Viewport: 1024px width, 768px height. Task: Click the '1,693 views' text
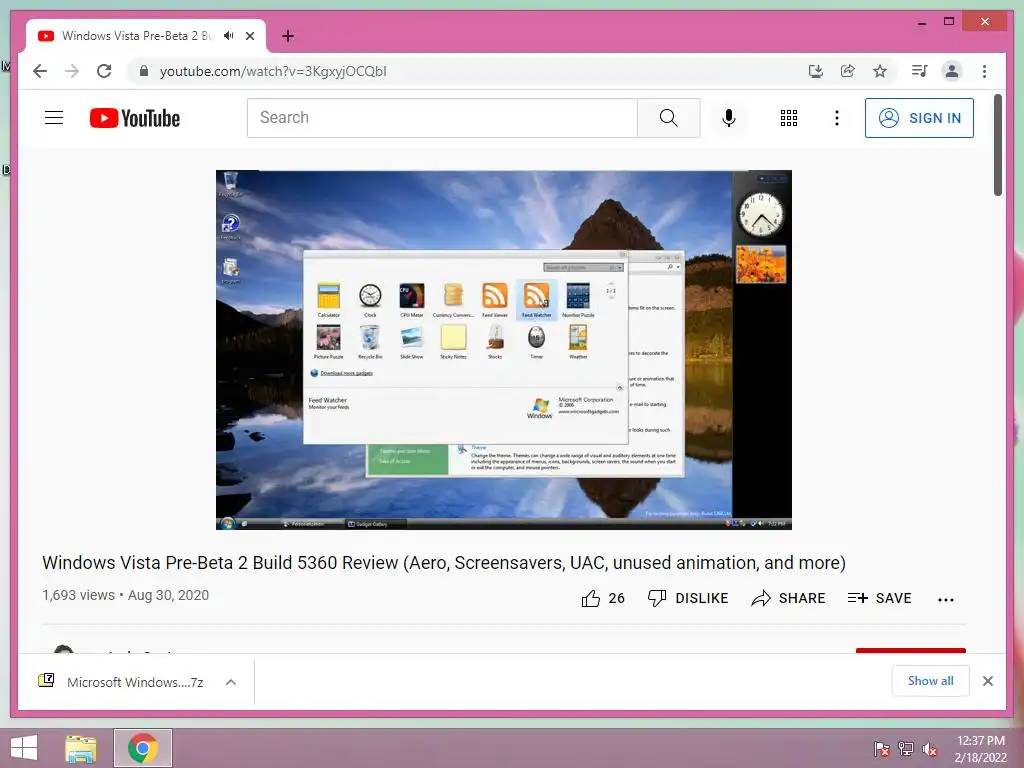(78, 595)
